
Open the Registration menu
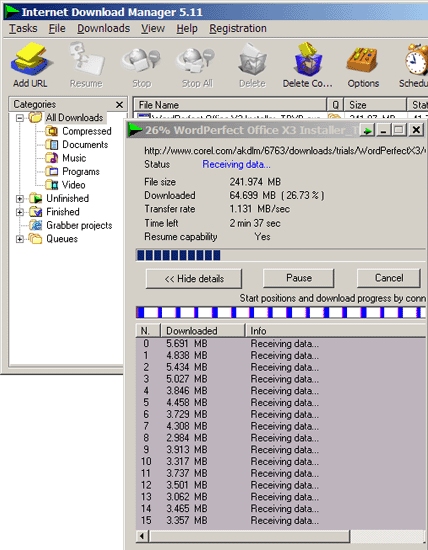[238, 28]
